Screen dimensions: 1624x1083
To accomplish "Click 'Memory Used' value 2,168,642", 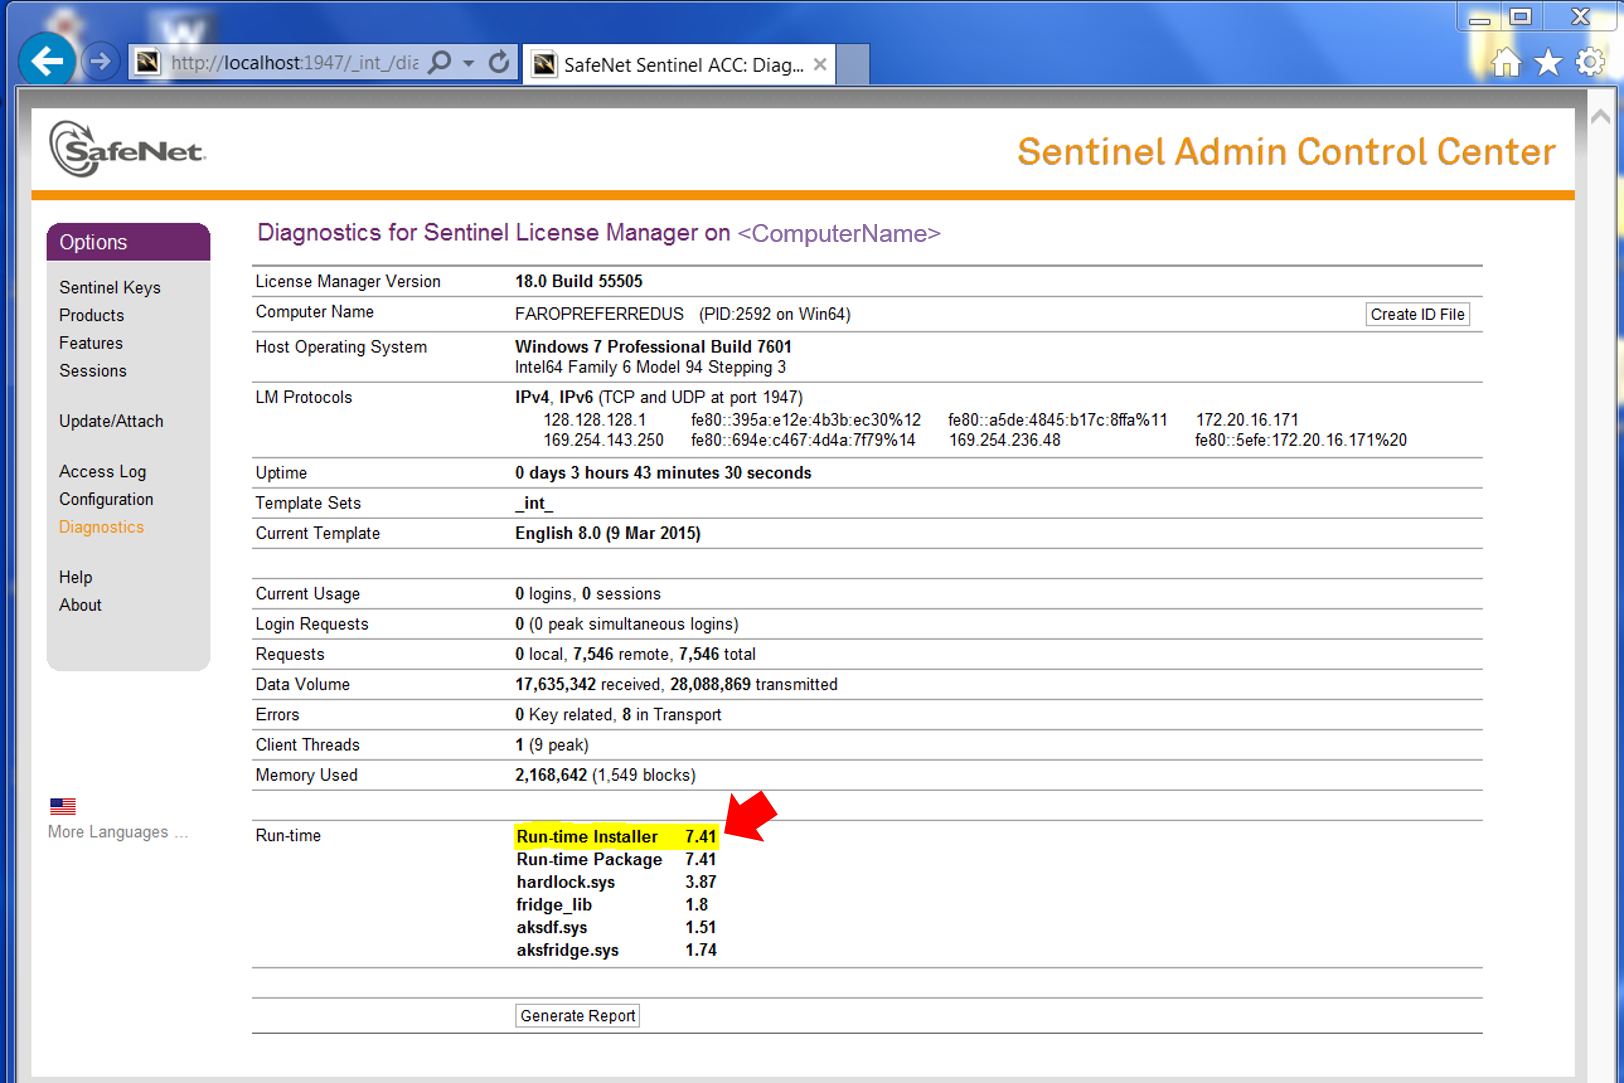I will 551,776.
